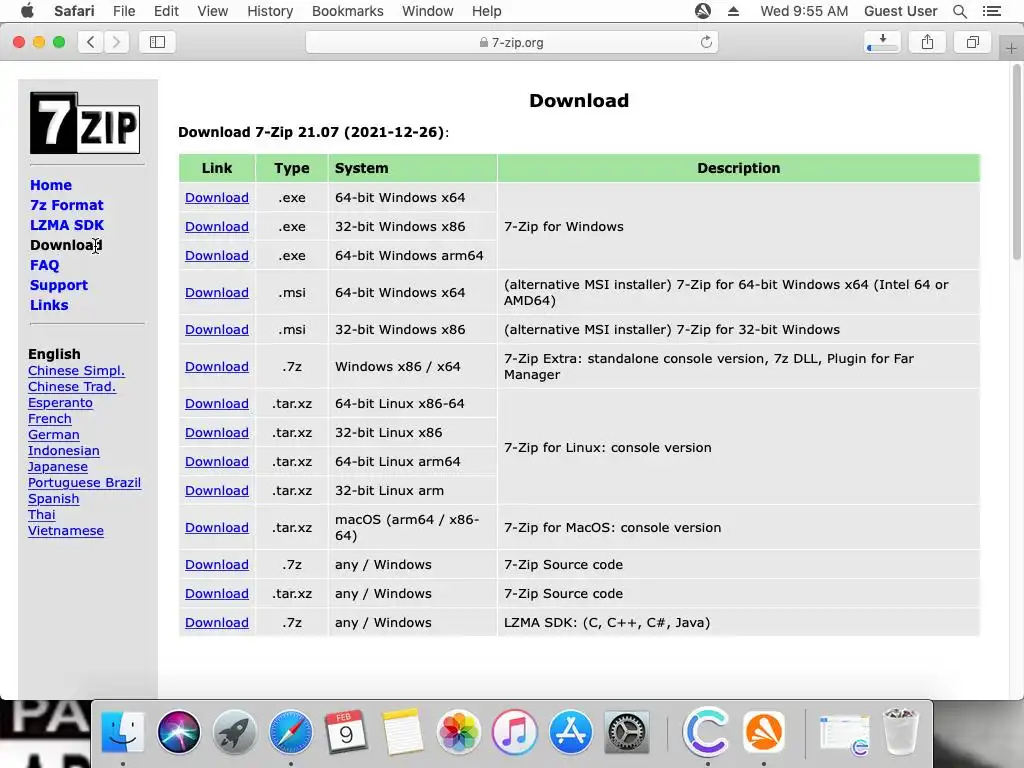Open iTunes music icon in Dock
Viewport: 1024px width, 768px height.
[x=515, y=731]
